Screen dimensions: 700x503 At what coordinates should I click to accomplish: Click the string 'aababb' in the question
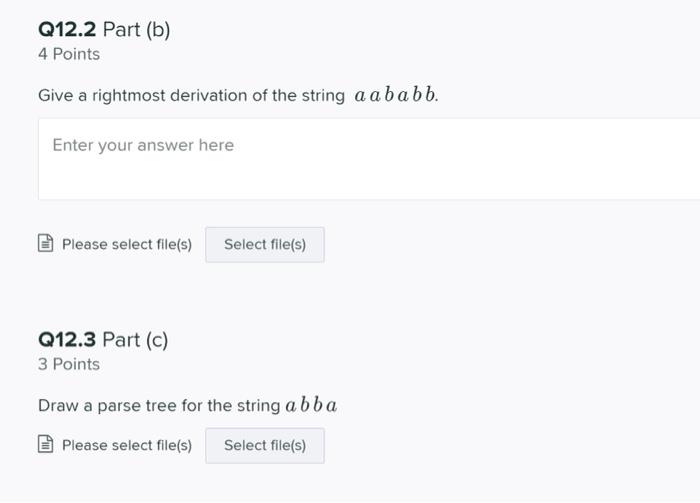396,96
